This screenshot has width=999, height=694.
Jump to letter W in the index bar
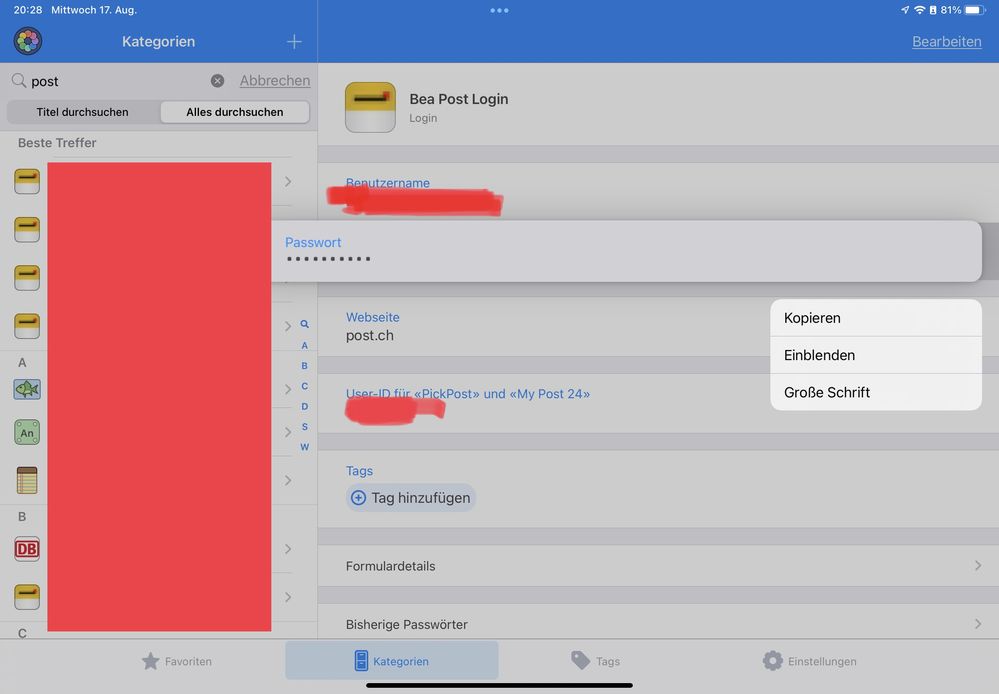(x=305, y=447)
